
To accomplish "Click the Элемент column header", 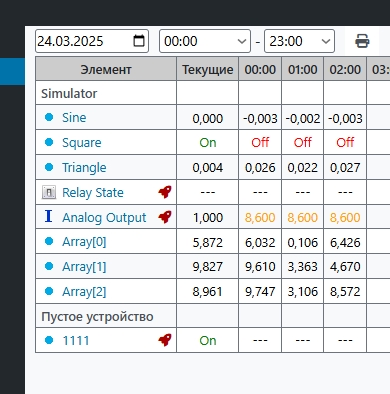I will click(106, 69).
